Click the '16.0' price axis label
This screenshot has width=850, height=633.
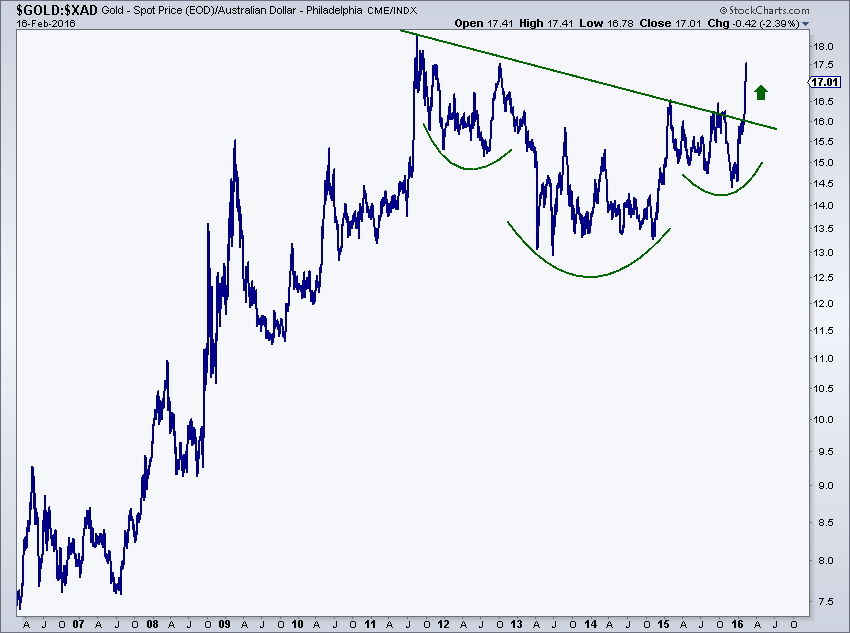tap(823, 121)
